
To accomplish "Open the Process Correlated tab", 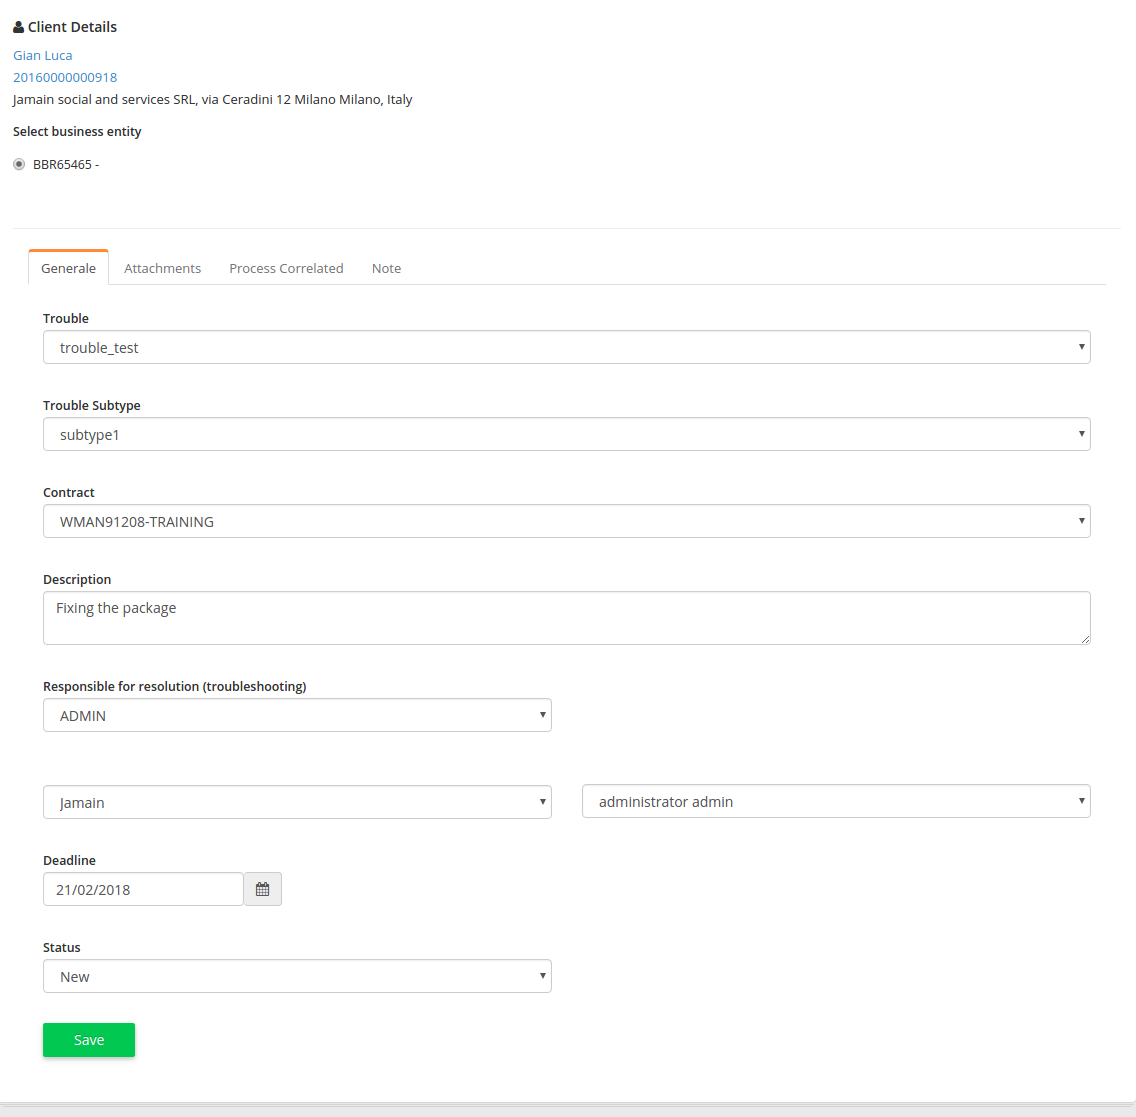I will (286, 268).
